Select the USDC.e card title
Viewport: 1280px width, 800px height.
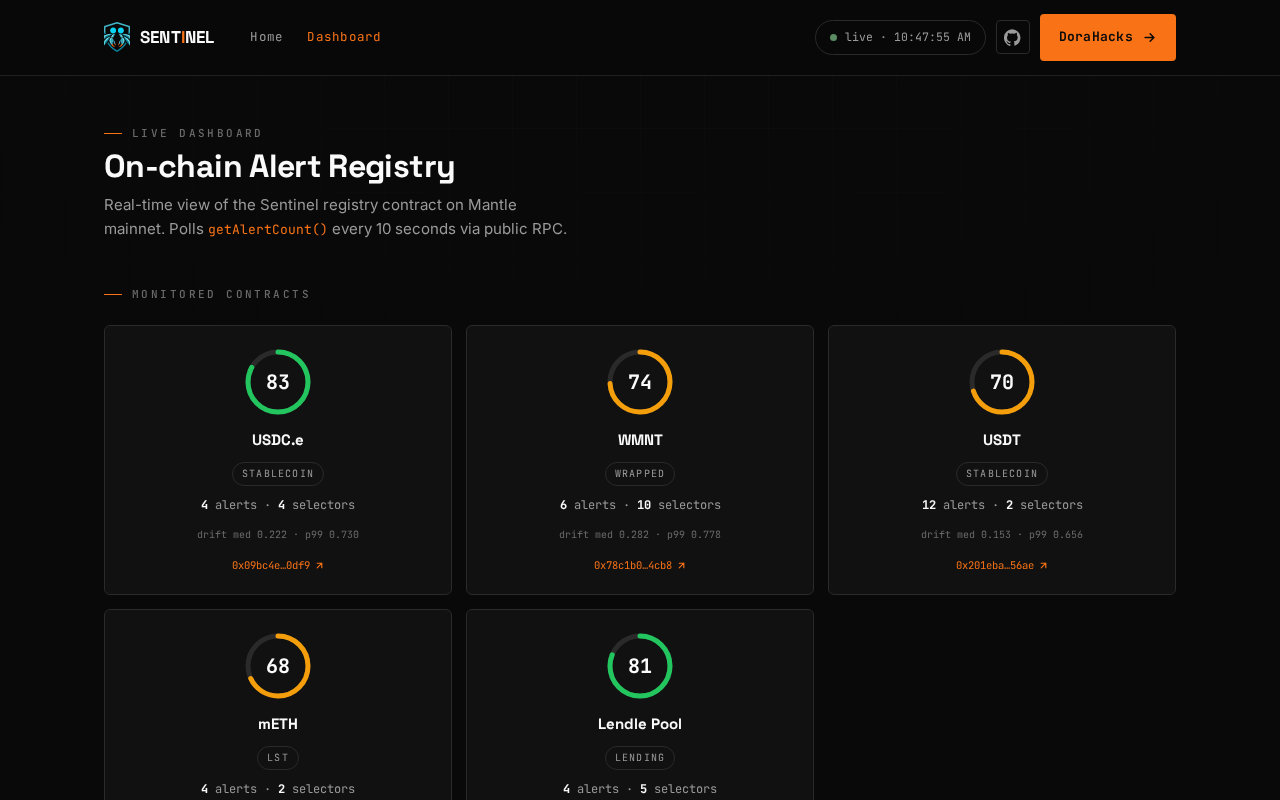pyautogui.click(x=278, y=440)
